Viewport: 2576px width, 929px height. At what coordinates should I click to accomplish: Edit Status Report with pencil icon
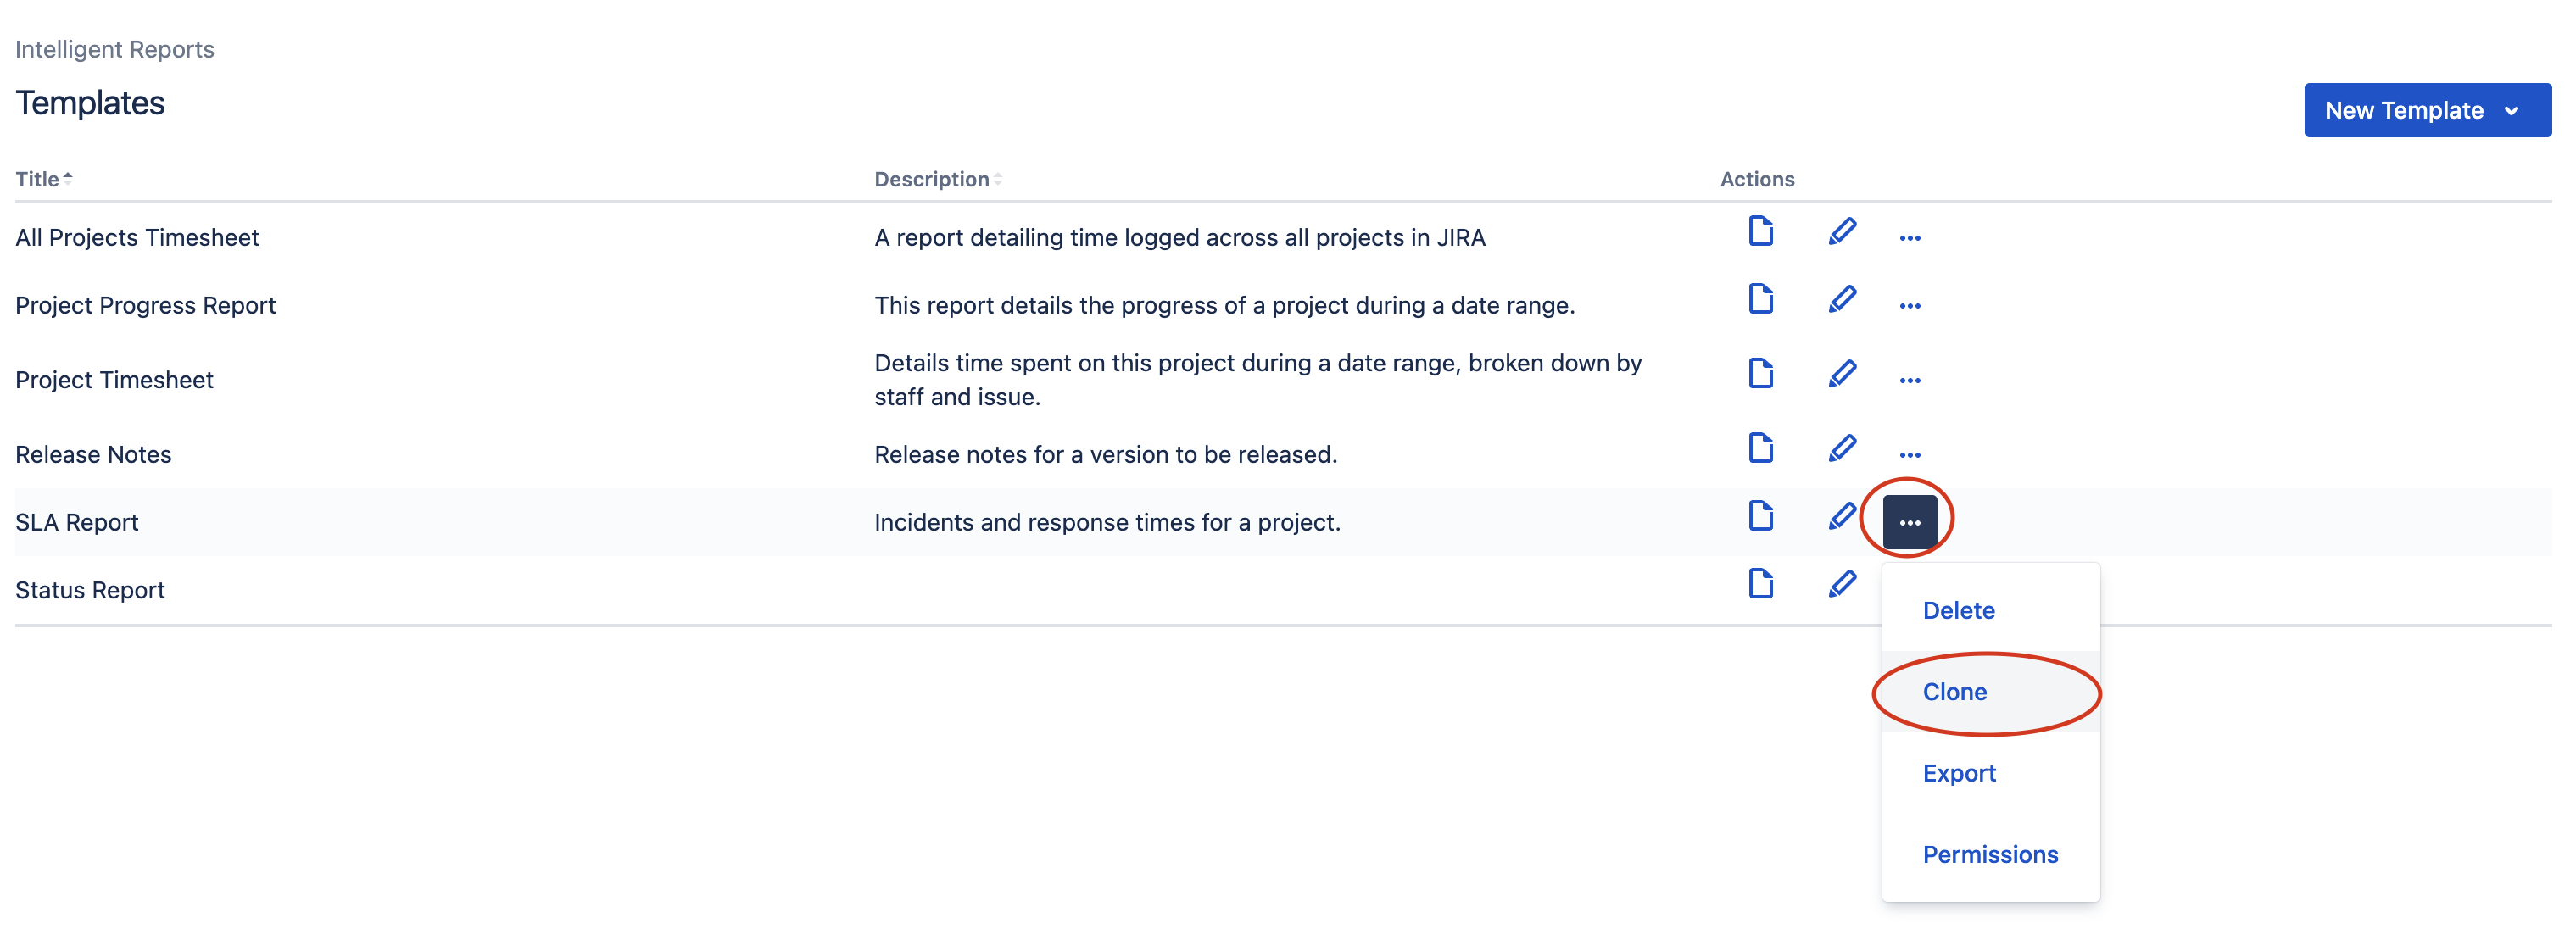[x=1843, y=584]
